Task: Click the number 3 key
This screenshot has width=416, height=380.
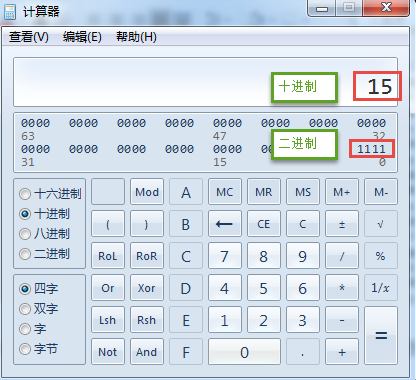Action: pos(303,320)
